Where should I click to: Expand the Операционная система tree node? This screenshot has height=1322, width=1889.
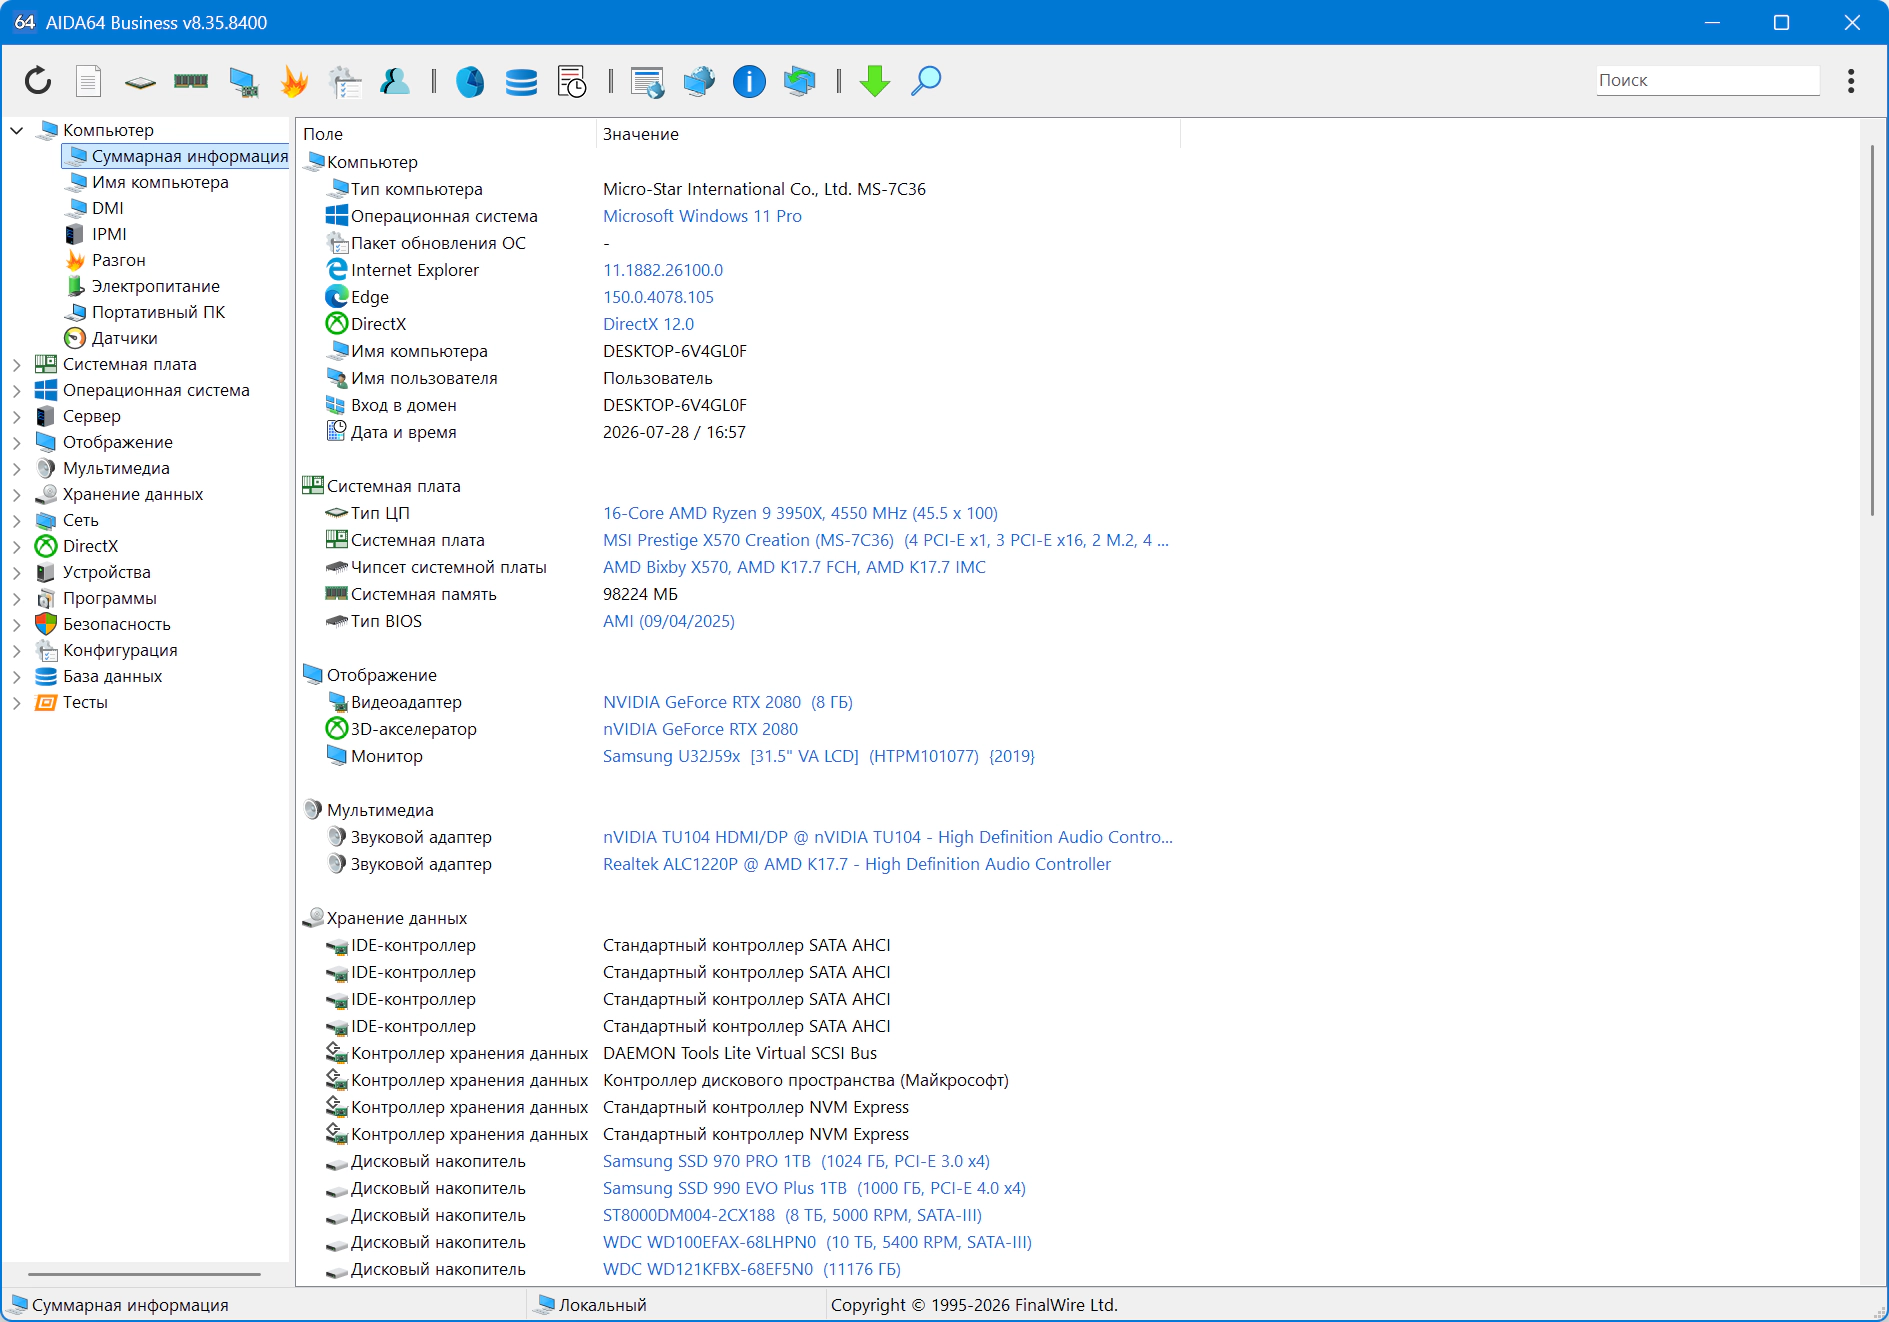(x=17, y=390)
